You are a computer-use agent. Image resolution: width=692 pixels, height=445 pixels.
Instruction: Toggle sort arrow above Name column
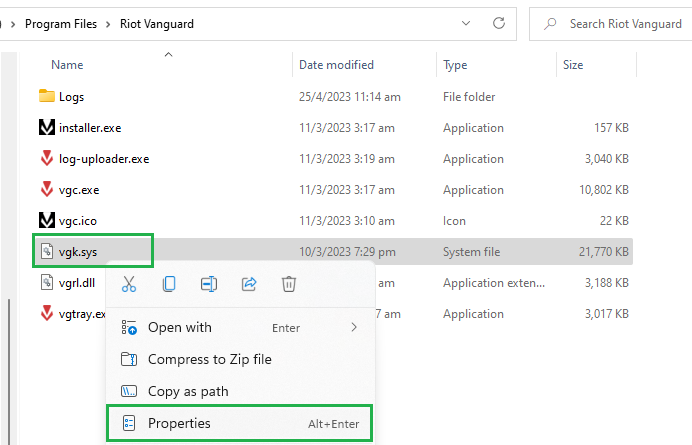pos(168,55)
